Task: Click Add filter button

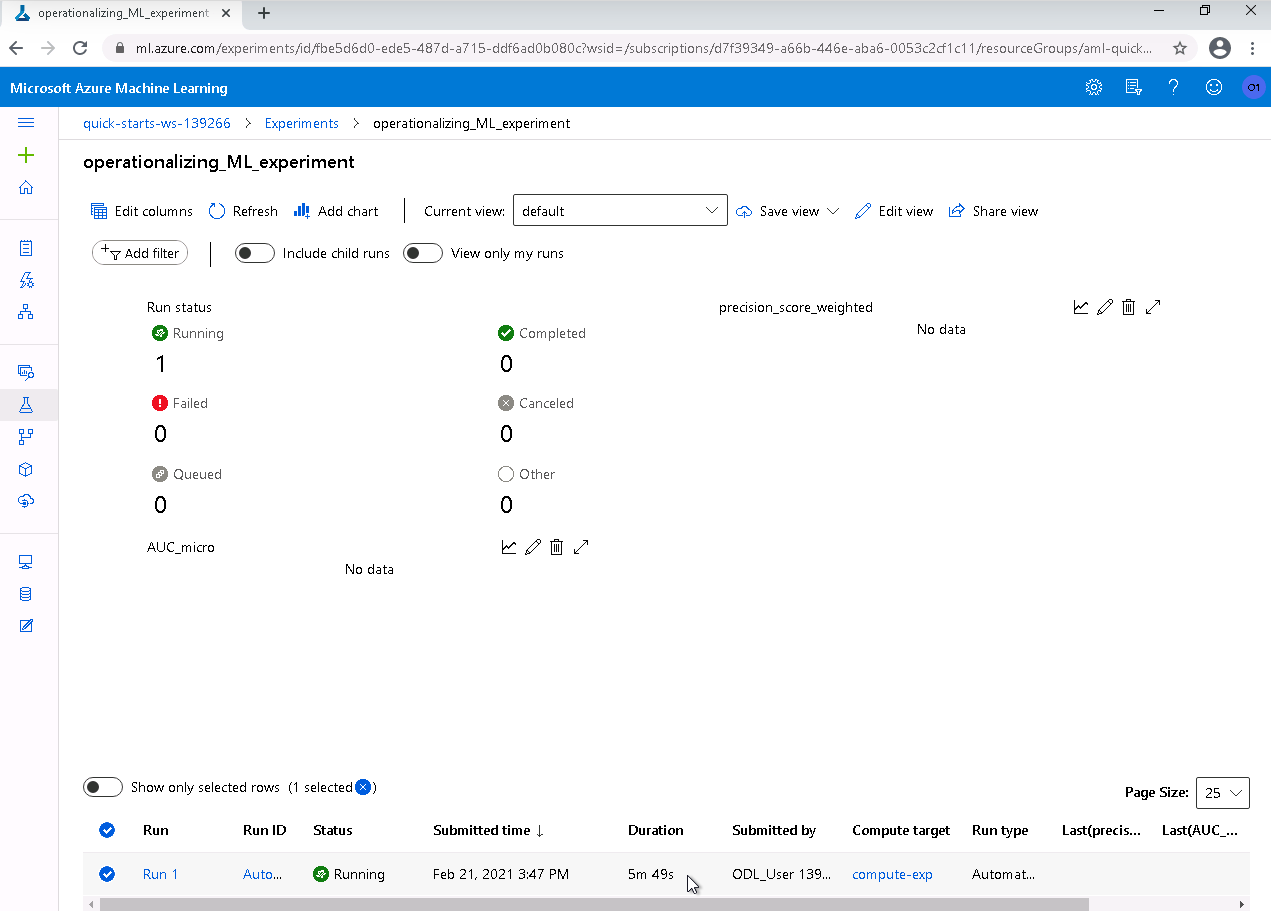Action: [x=140, y=253]
